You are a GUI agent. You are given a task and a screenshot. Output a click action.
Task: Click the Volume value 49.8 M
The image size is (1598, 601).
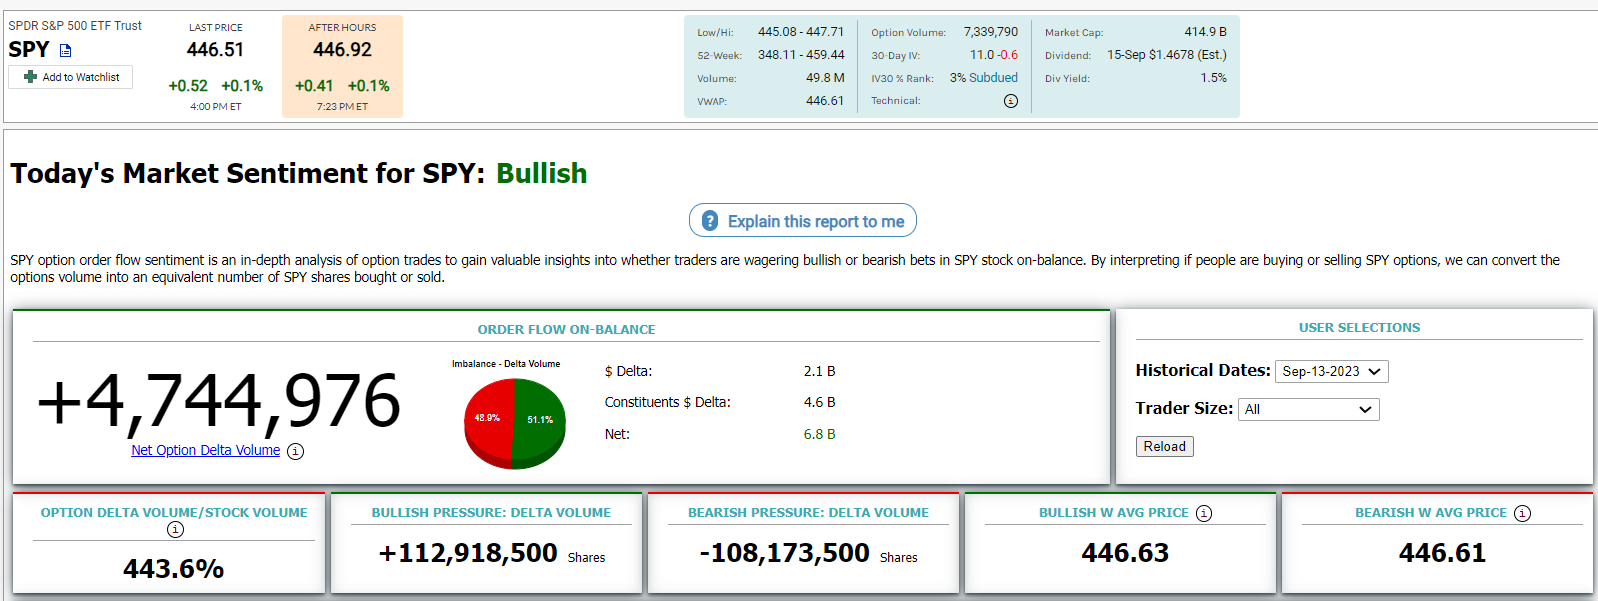825,78
